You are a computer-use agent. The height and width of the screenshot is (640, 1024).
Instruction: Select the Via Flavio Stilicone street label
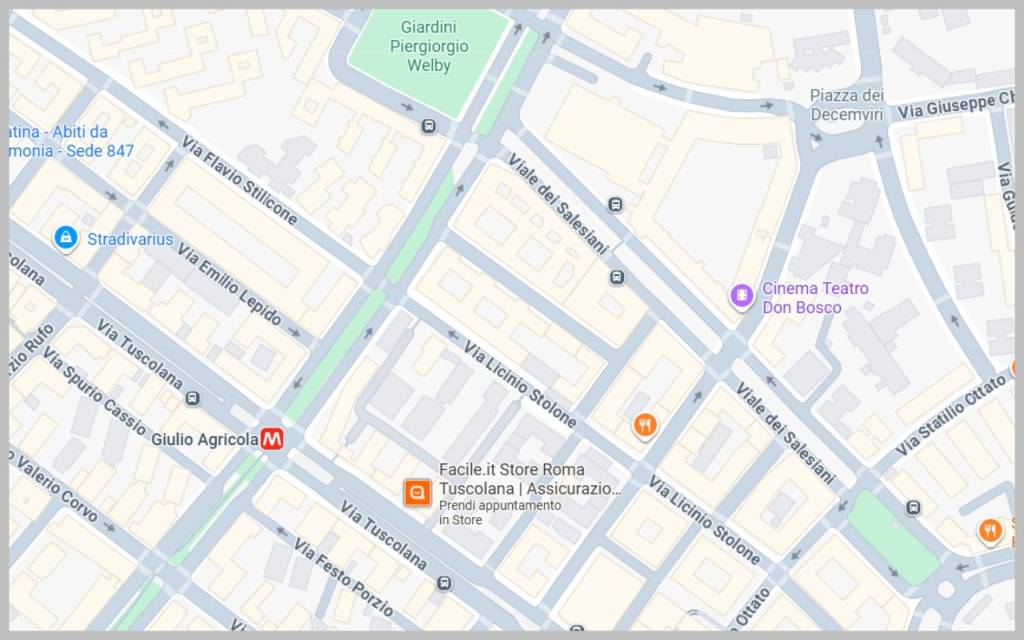(239, 180)
